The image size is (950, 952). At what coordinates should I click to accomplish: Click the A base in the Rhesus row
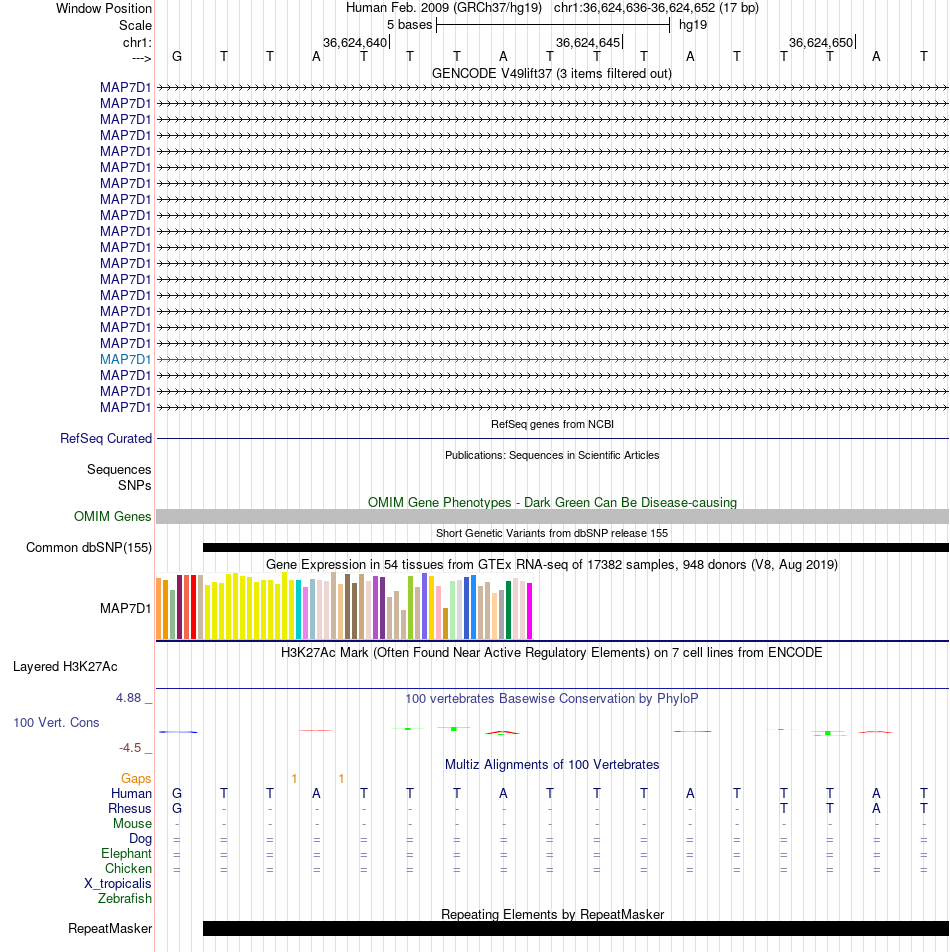876,809
